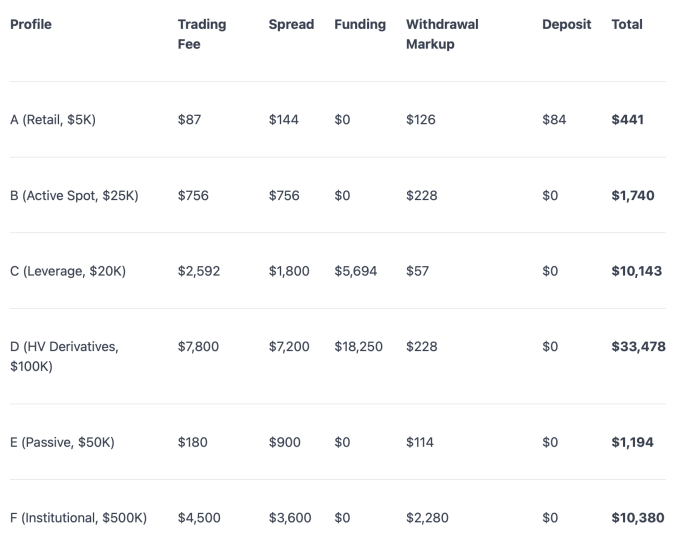The width and height of the screenshot is (682, 538).
Task: Click the D (HV Derivatives, $100K) profile
Action: pyautogui.click(x=64, y=356)
